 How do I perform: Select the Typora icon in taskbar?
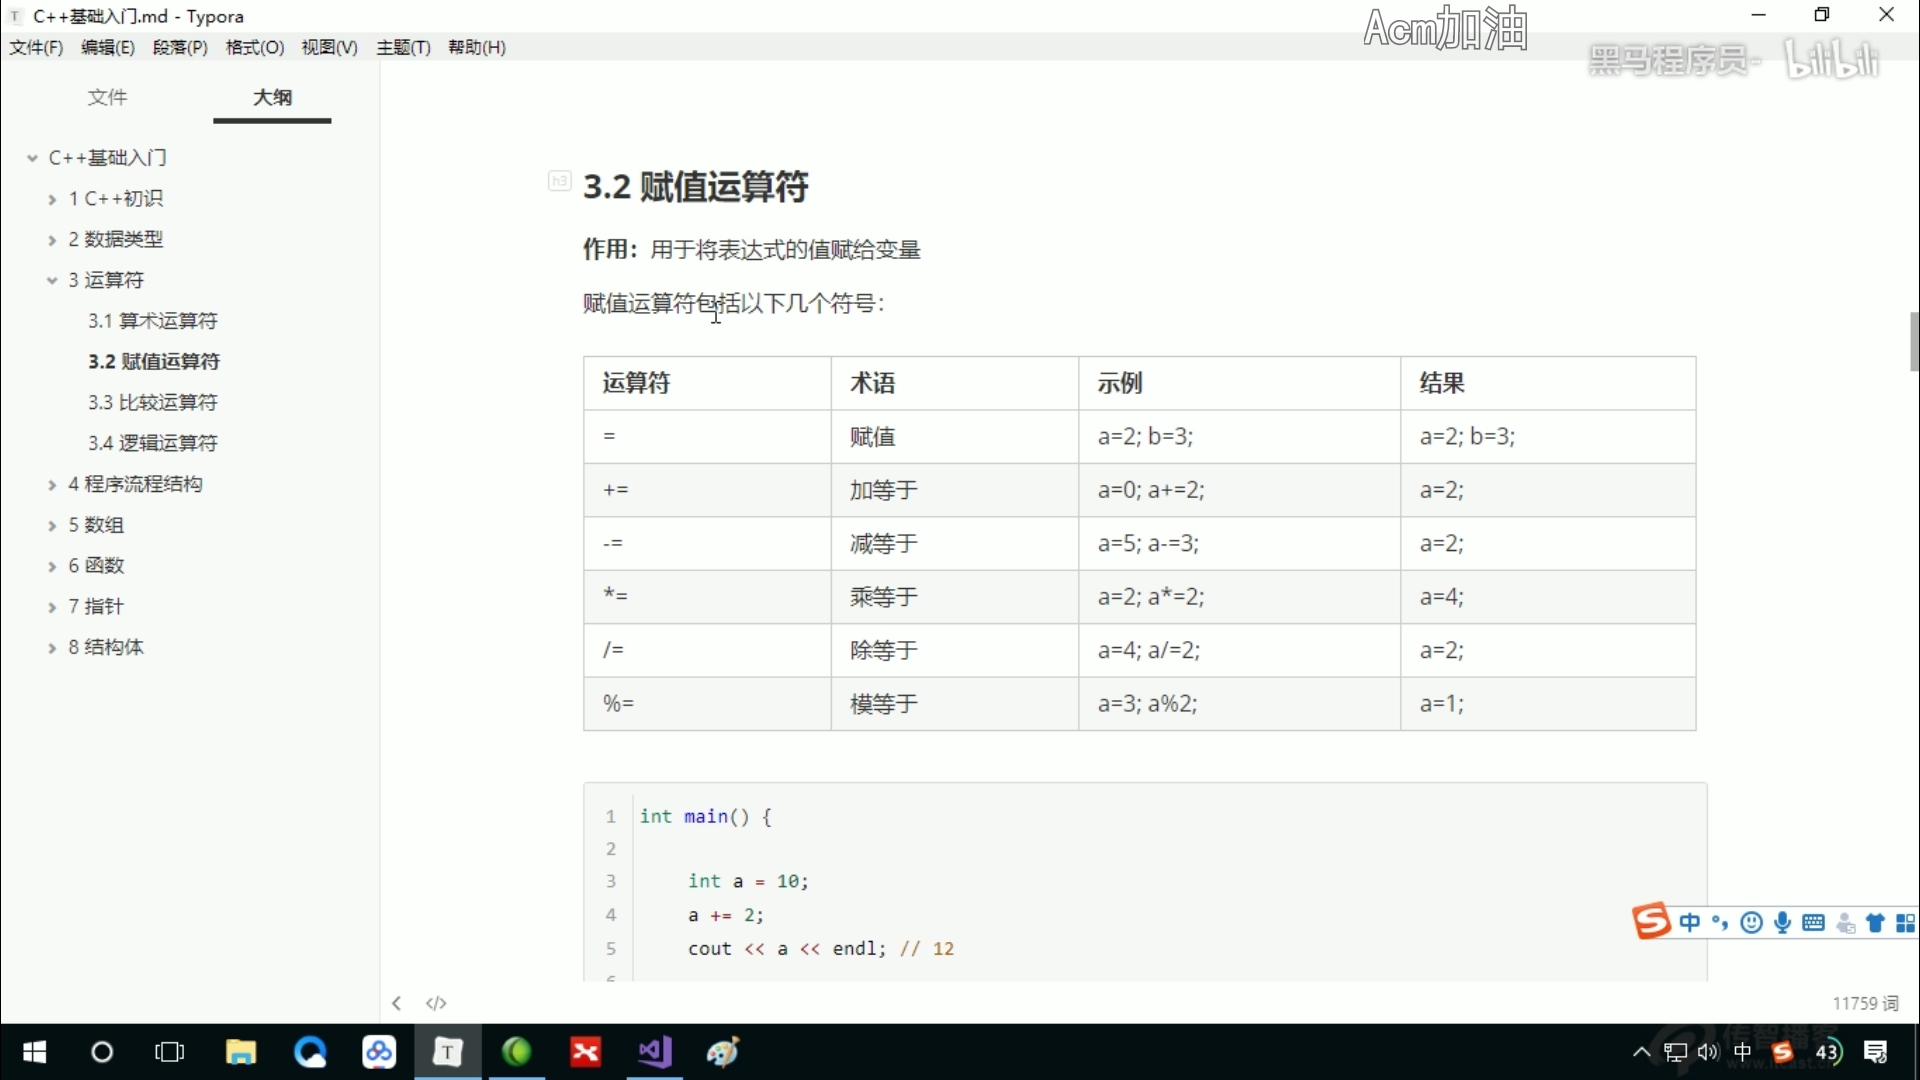447,1052
